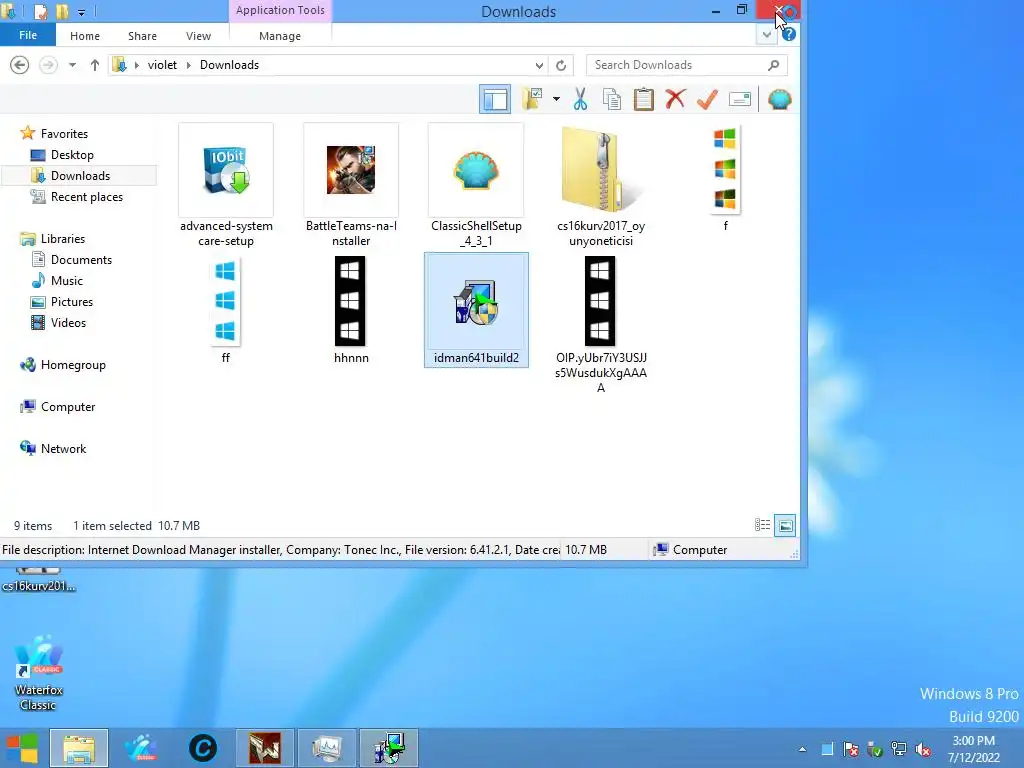Select the ClassicShellSetup_4_3_1 file
The image size is (1024, 768).
point(476,185)
